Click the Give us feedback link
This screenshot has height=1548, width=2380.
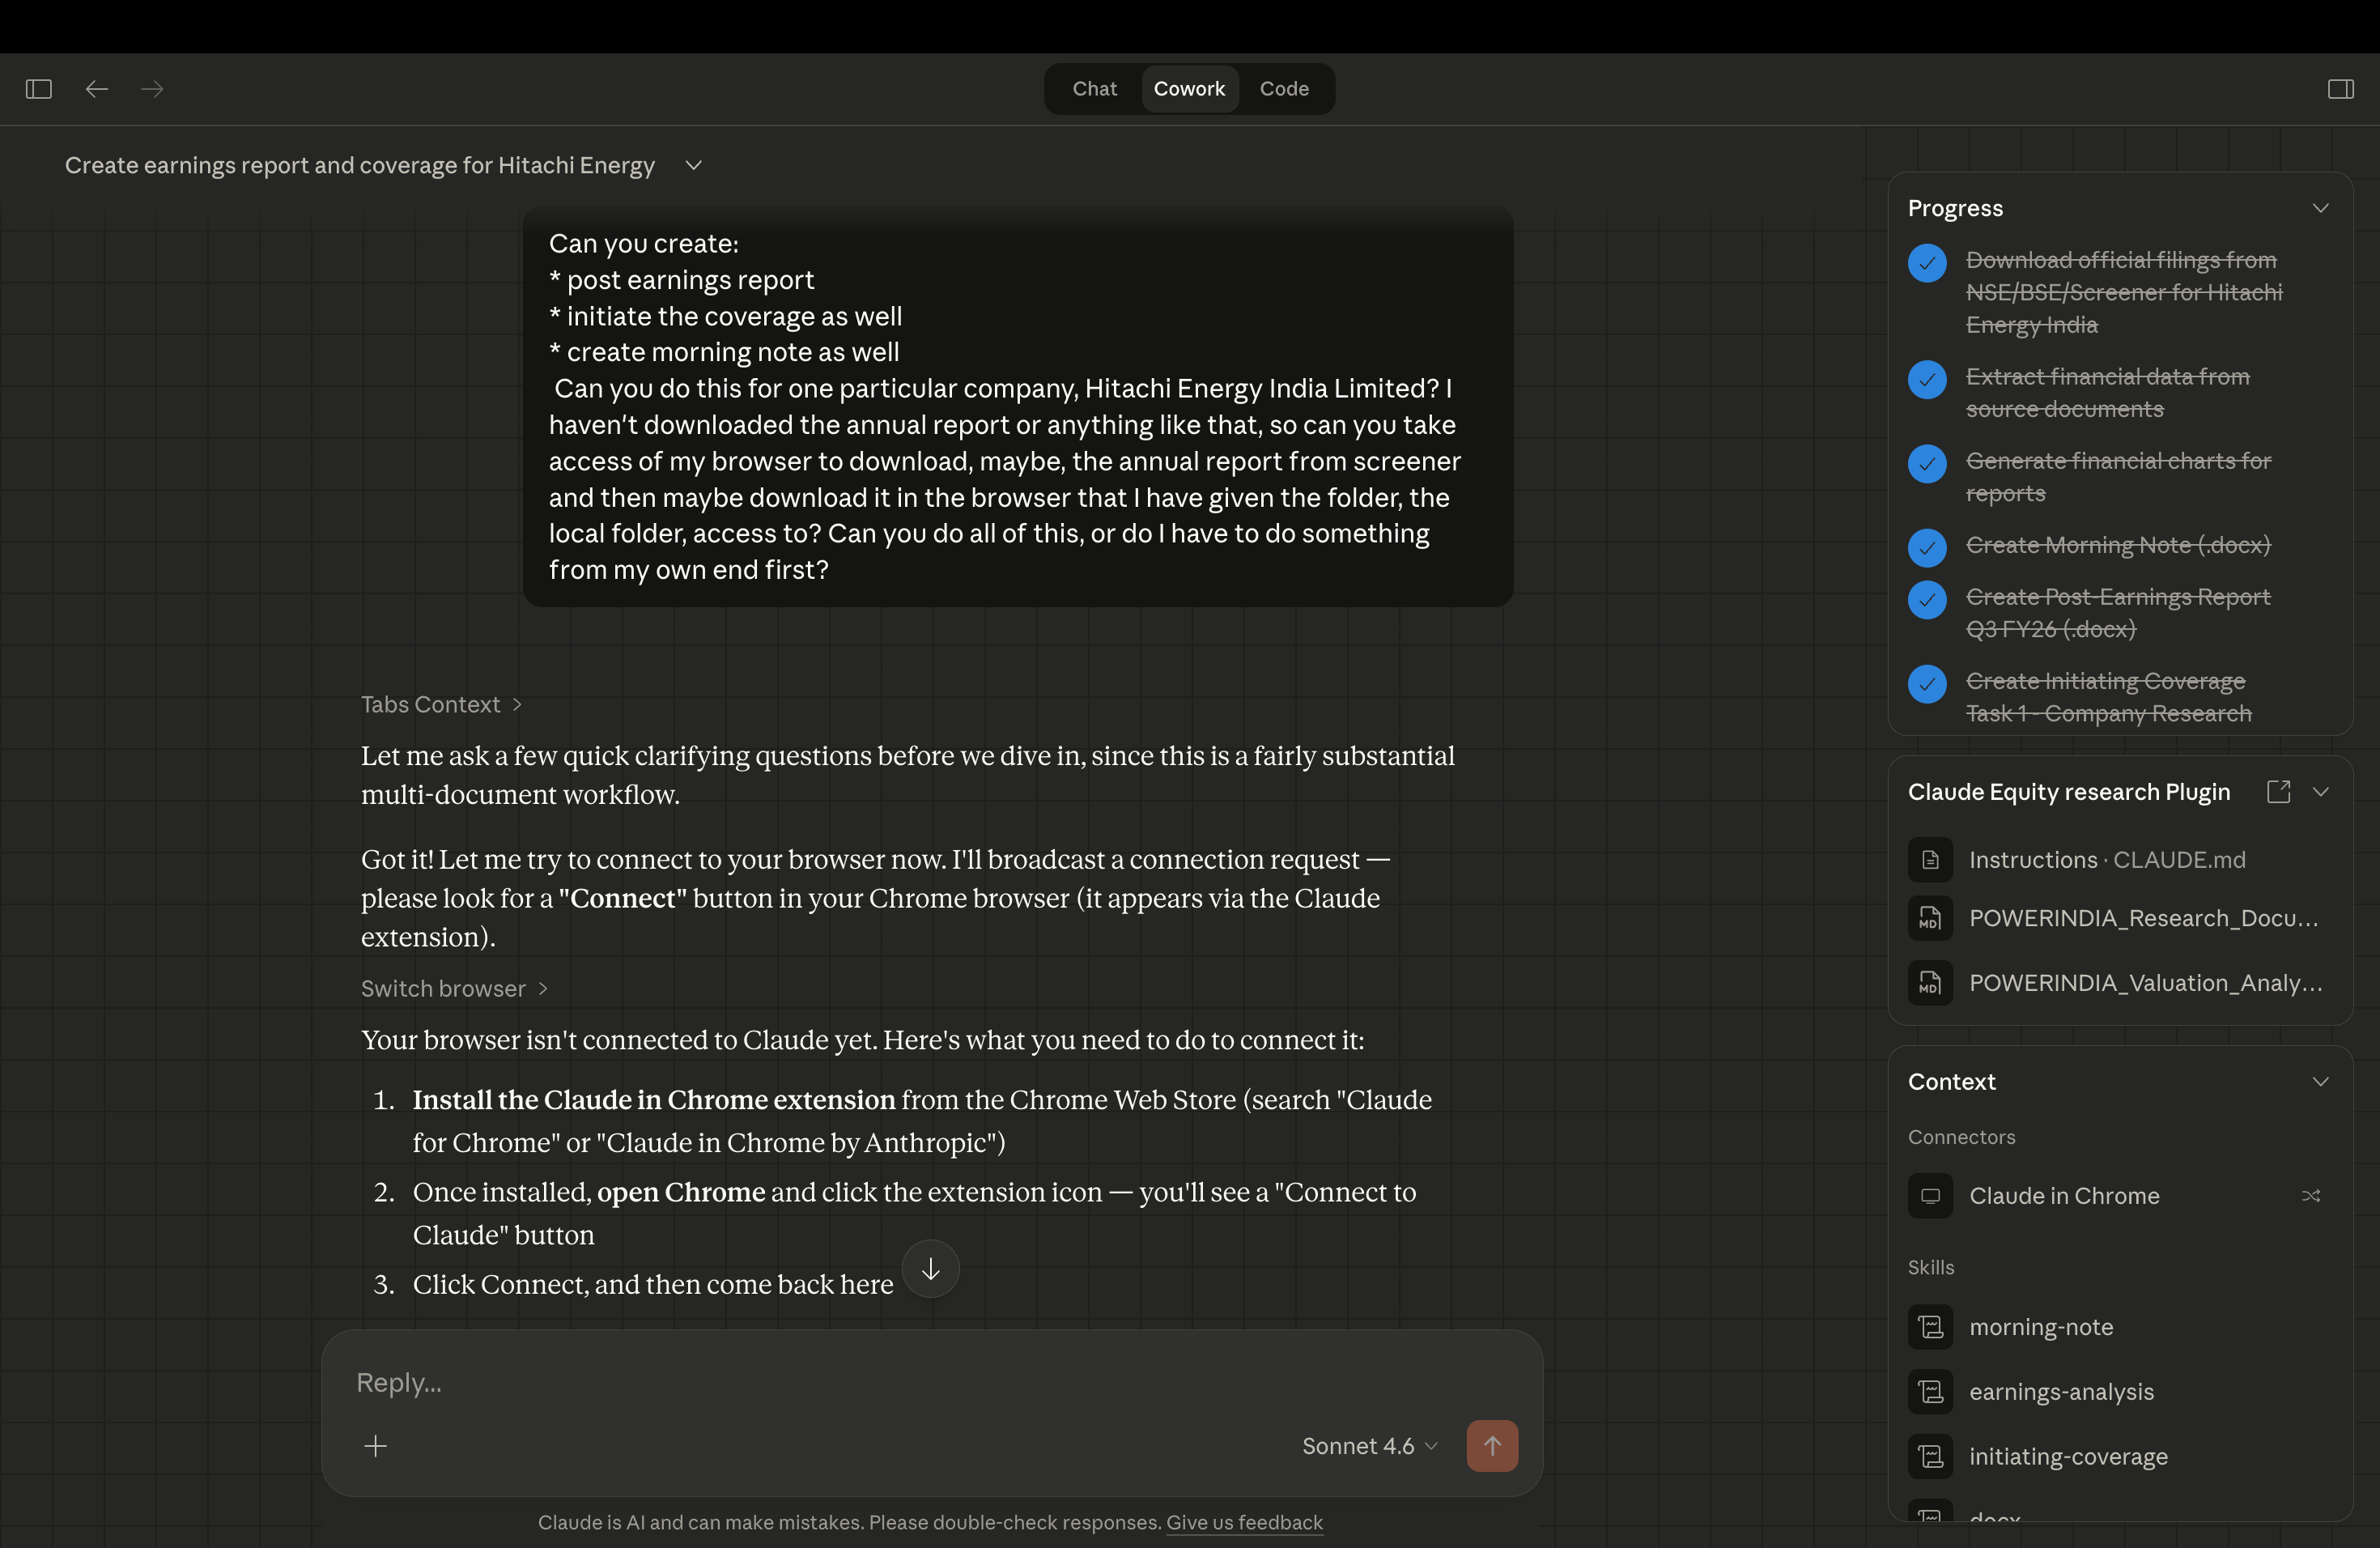coord(1244,1522)
